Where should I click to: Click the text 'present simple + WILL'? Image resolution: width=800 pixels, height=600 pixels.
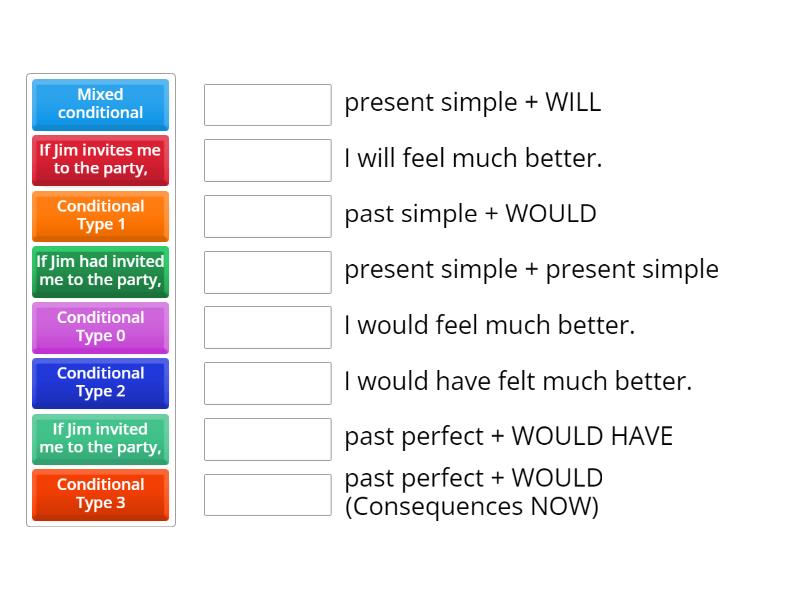473,102
